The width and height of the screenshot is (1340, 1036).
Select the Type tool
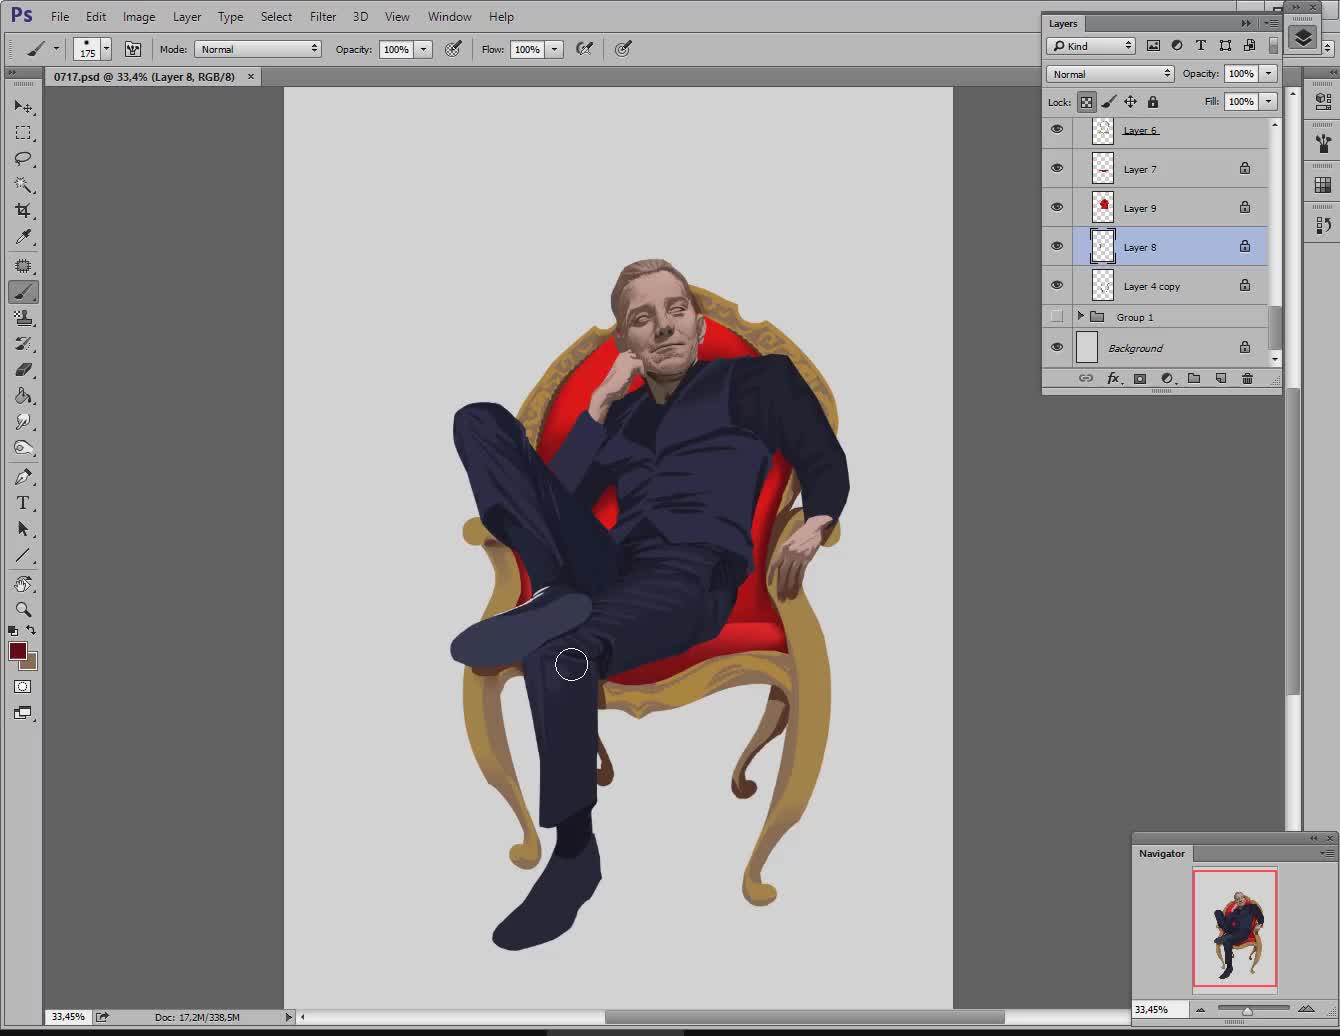point(23,503)
